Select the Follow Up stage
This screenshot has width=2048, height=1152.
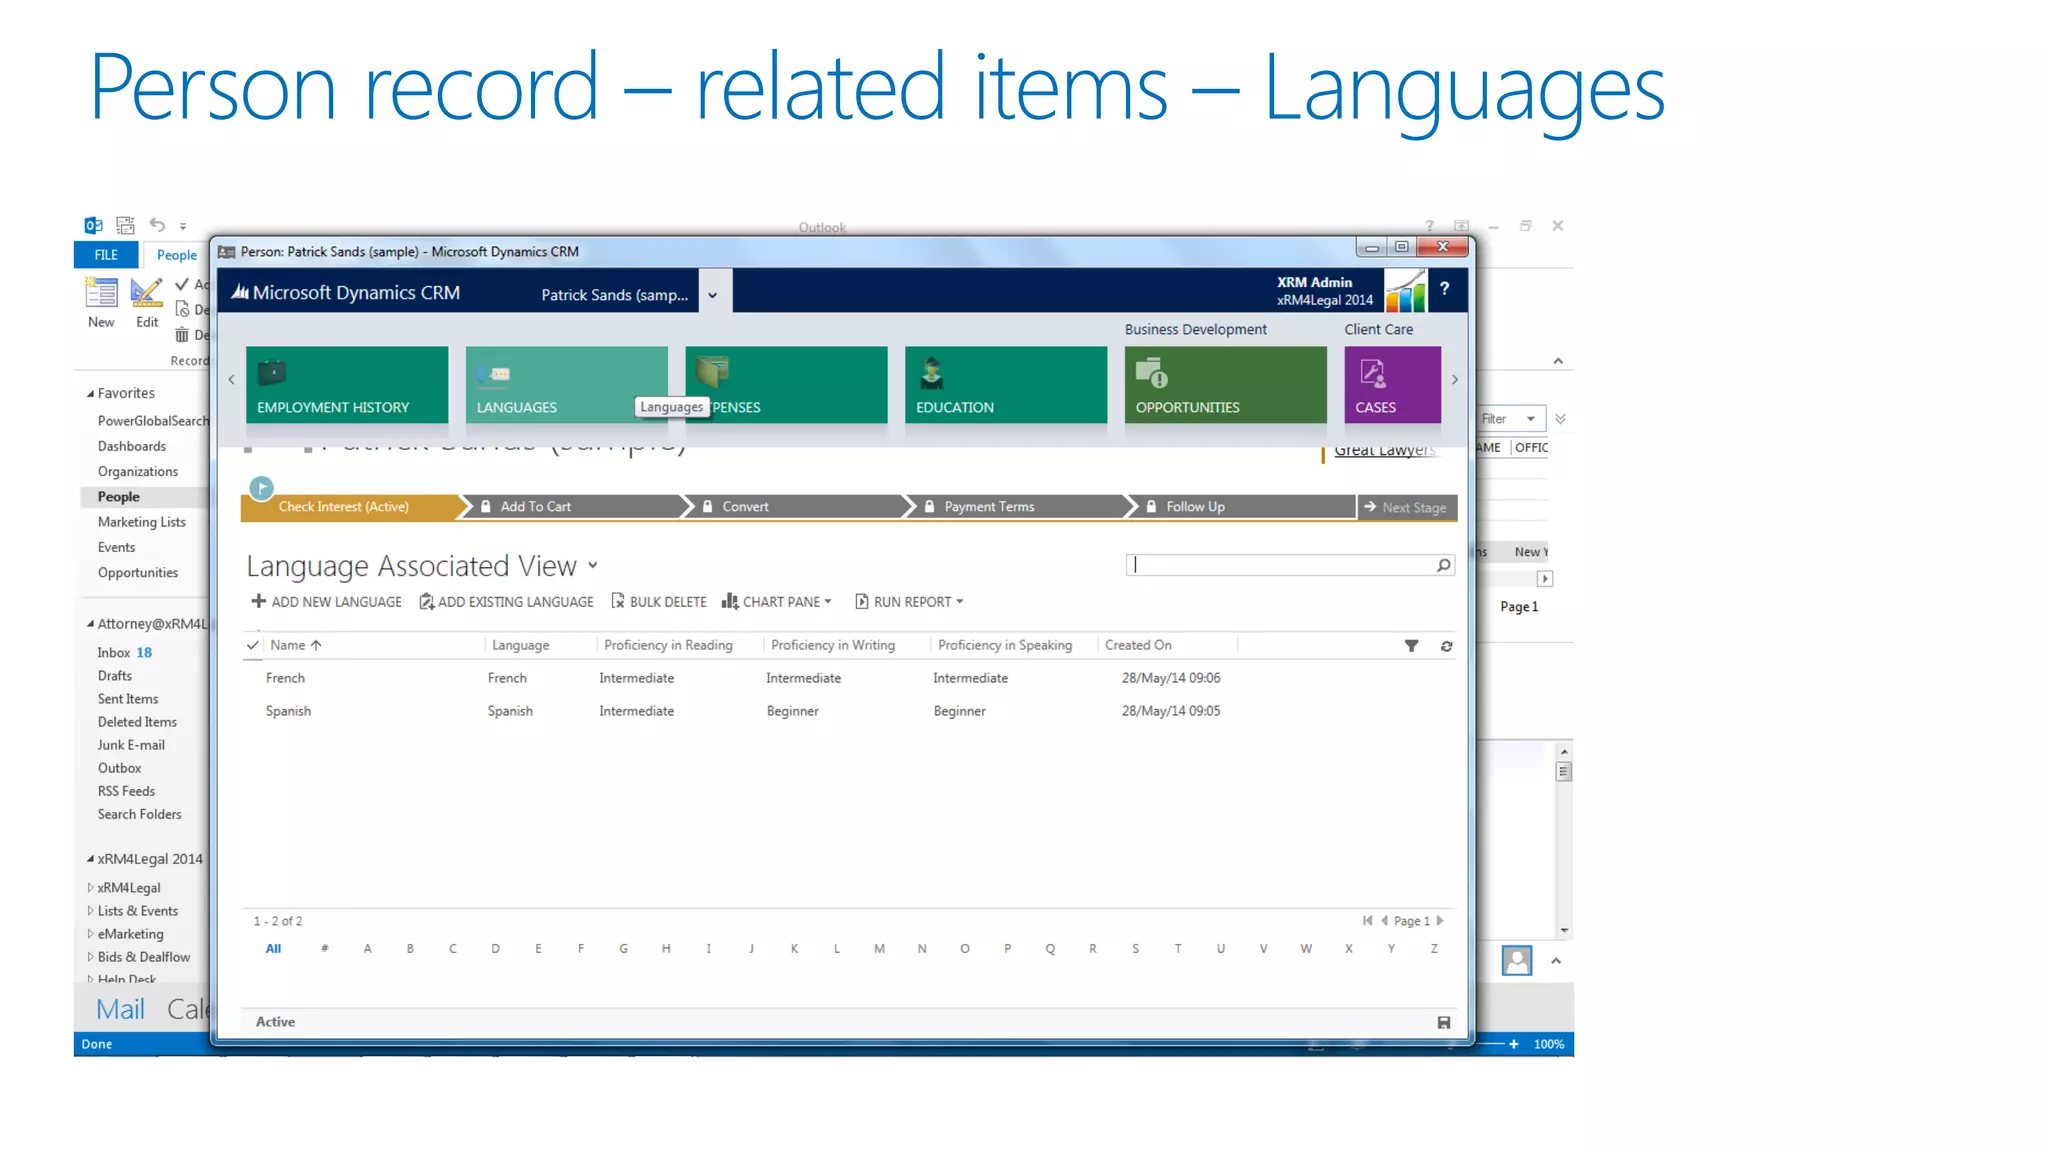click(x=1240, y=507)
